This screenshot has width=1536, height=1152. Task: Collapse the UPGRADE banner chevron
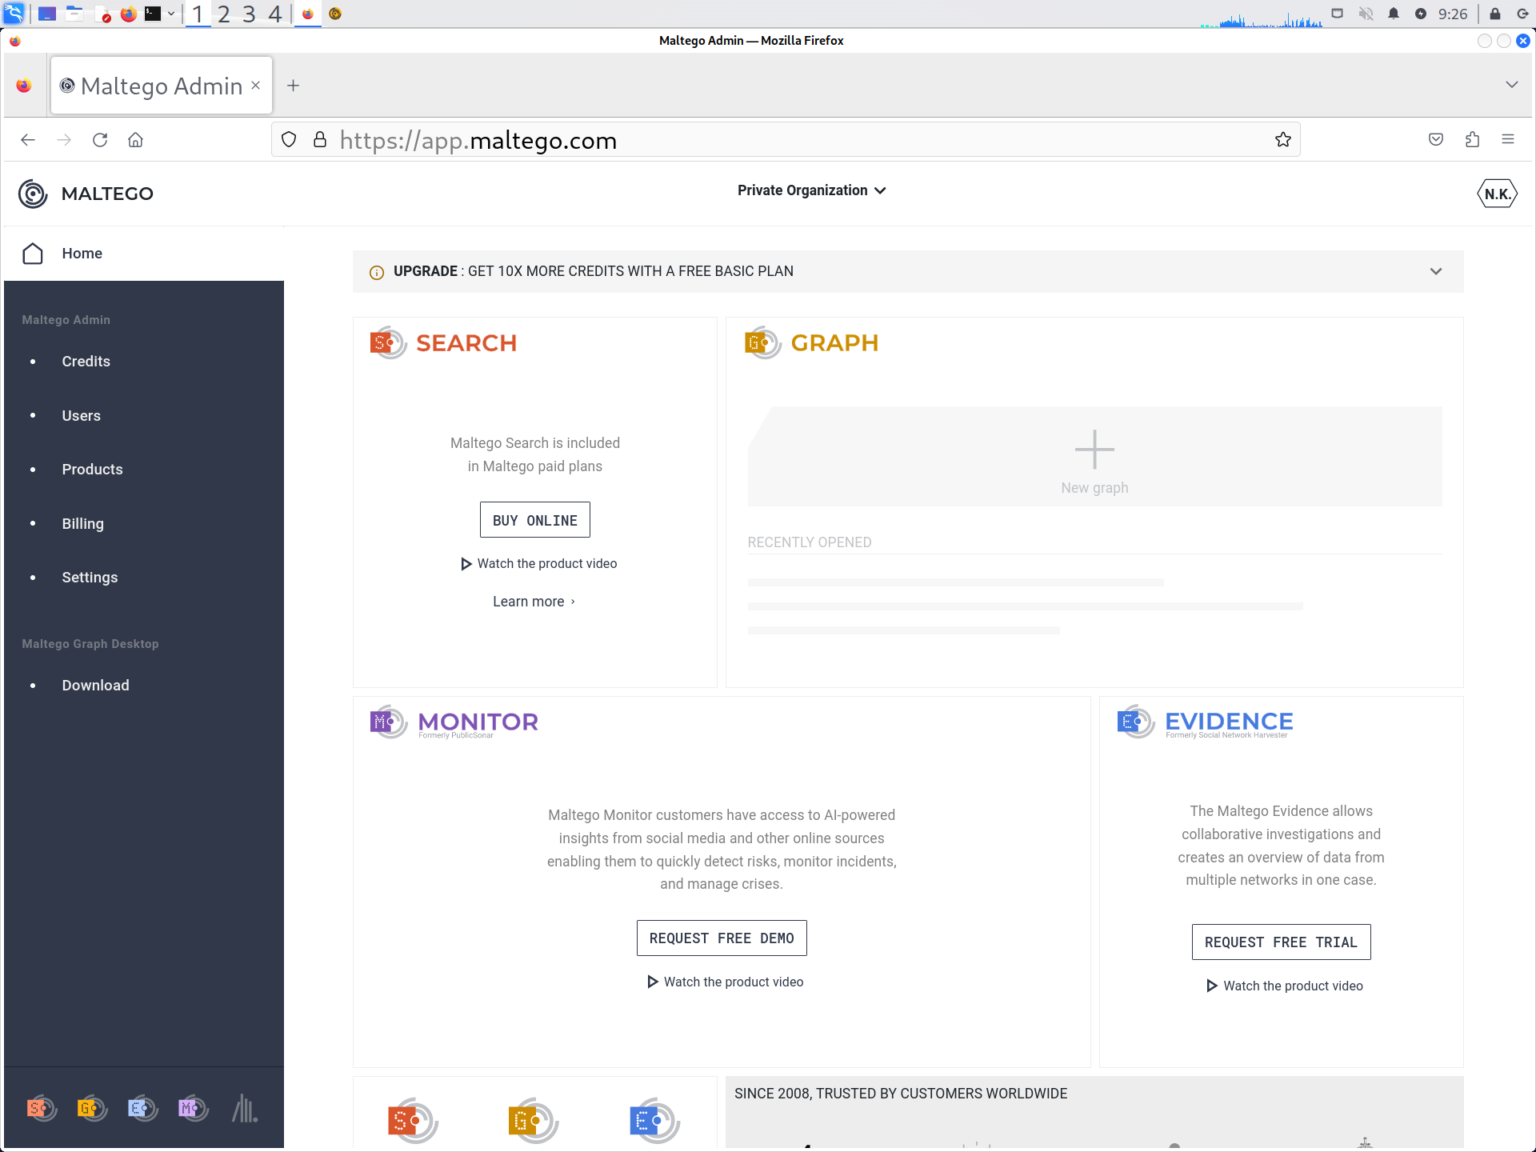(1436, 271)
